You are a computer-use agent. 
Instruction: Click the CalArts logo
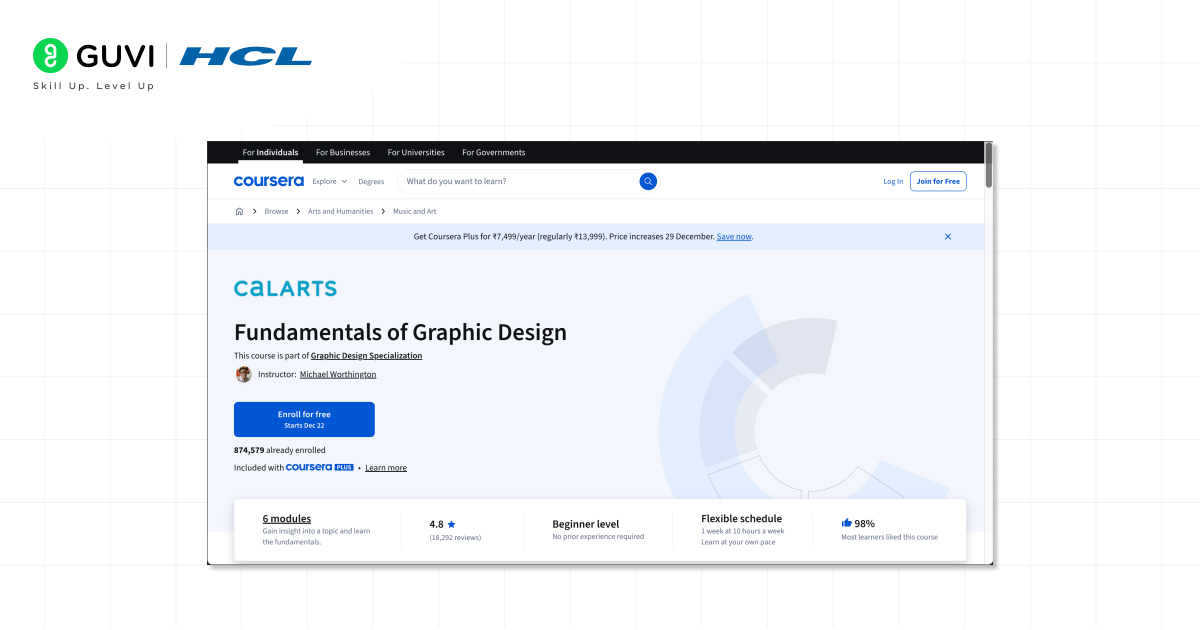(x=285, y=289)
